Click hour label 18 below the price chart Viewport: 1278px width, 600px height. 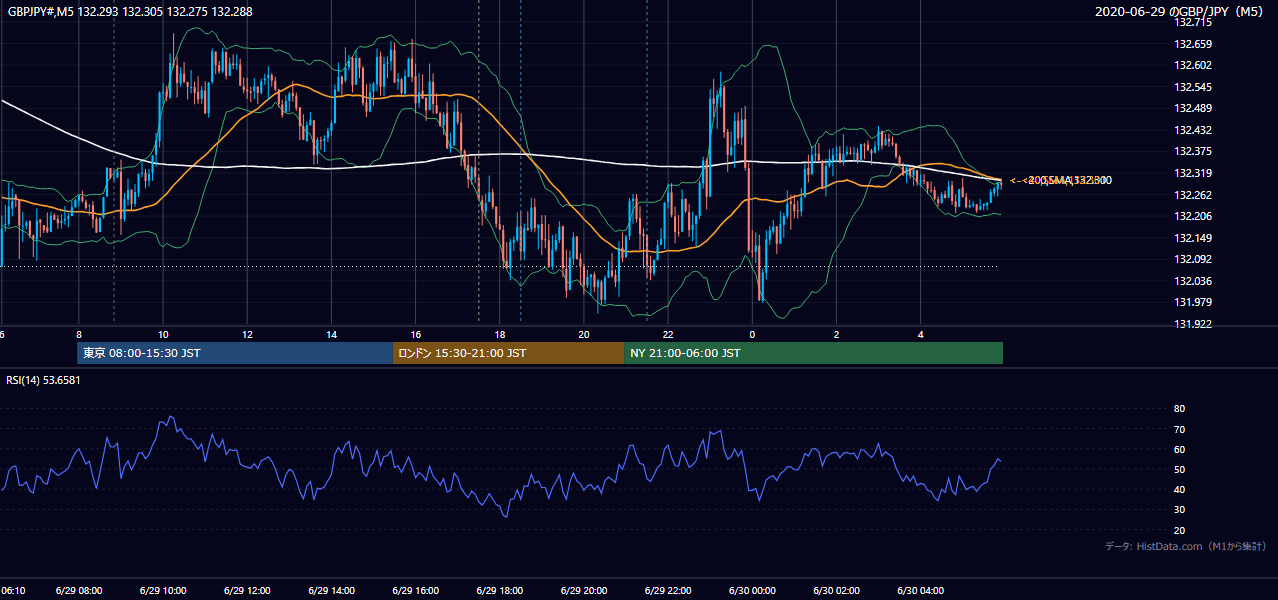(499, 335)
